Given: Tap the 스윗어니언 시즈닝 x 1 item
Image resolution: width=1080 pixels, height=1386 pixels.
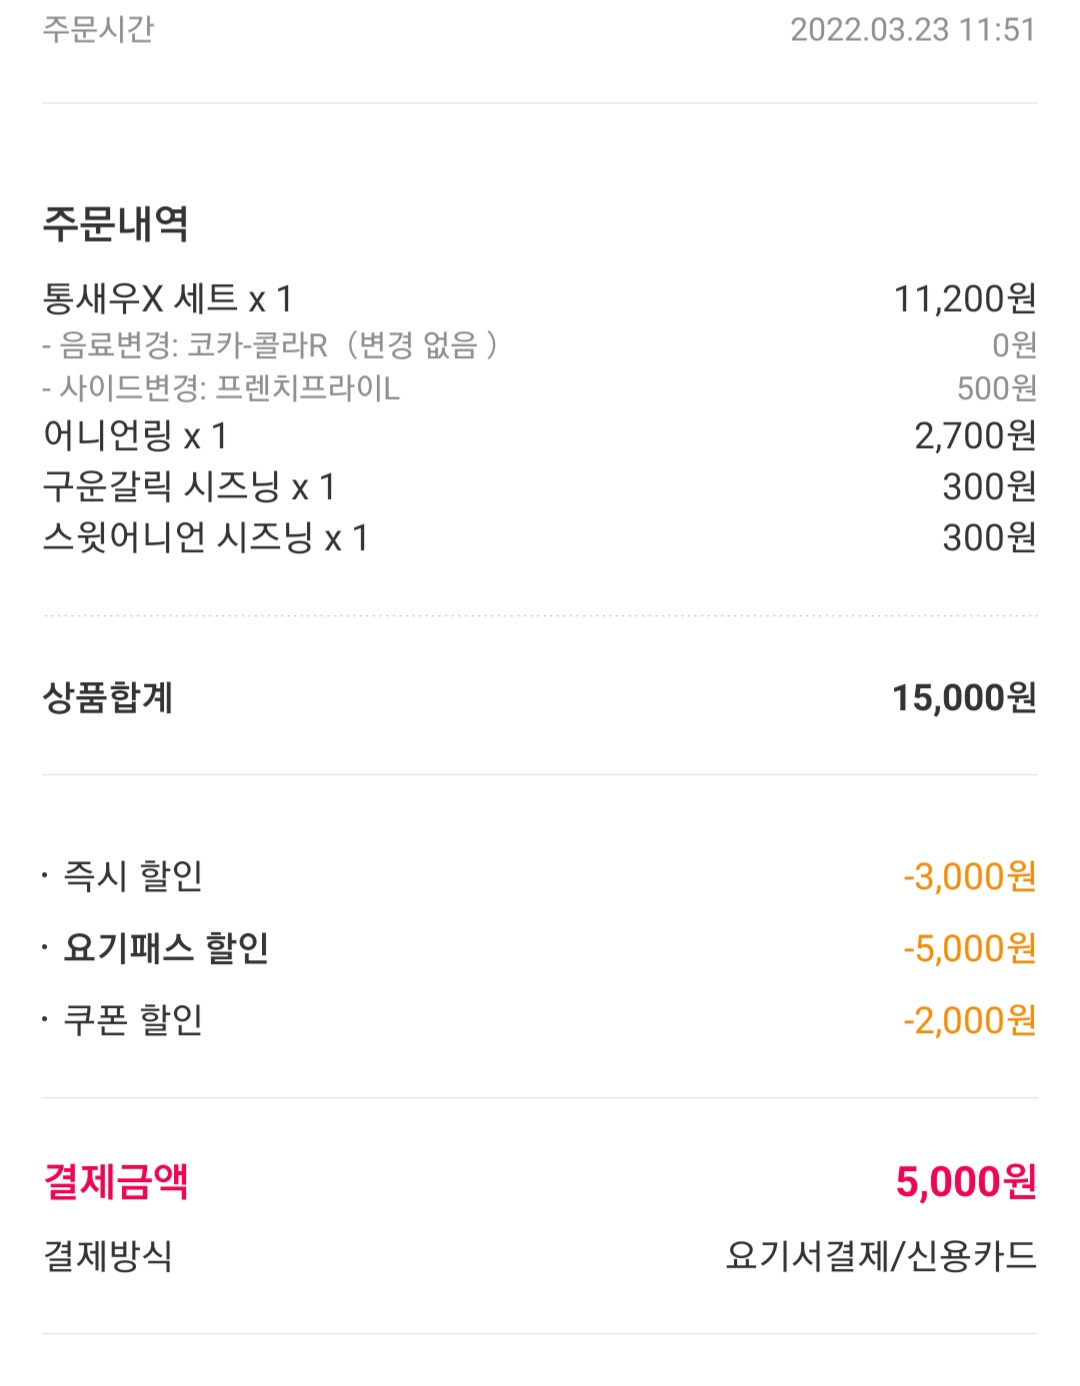Looking at the screenshot, I should tap(205, 538).
